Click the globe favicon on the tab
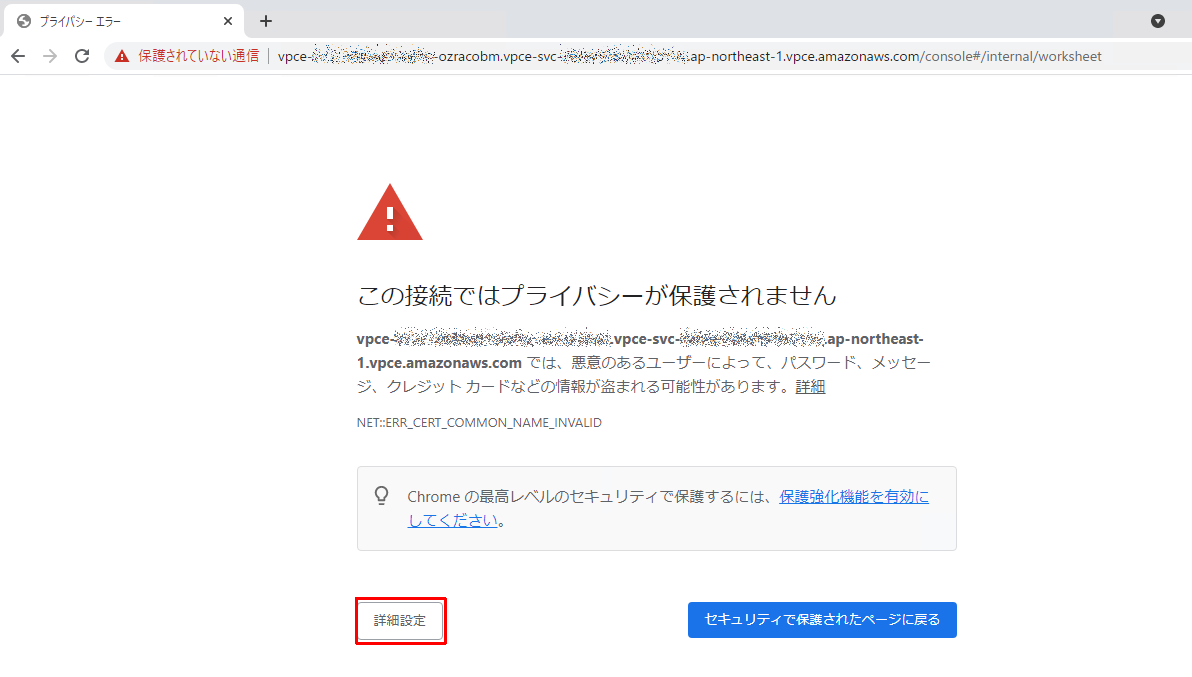Image resolution: width=1192 pixels, height=677 pixels. coord(24,21)
